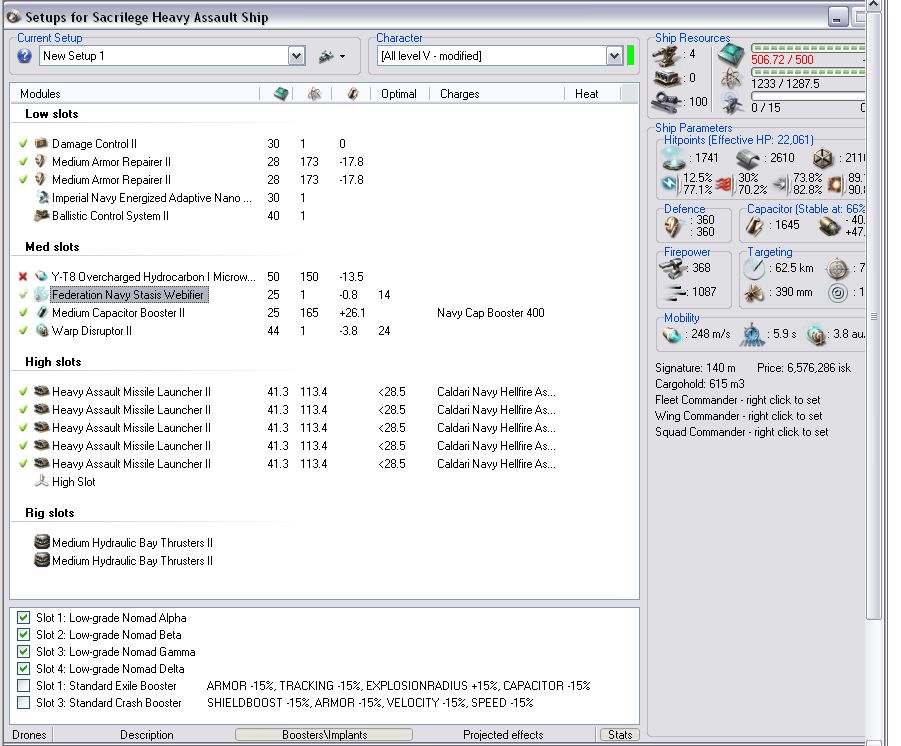Click the Federation Navy Stasis Webifier icon
The image size is (901, 746).
(41, 295)
